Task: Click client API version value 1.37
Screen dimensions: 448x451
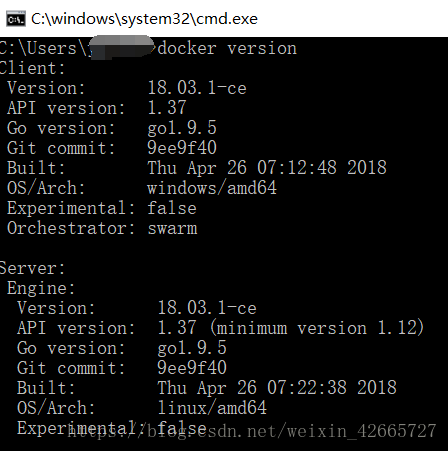Action: [x=167, y=108]
